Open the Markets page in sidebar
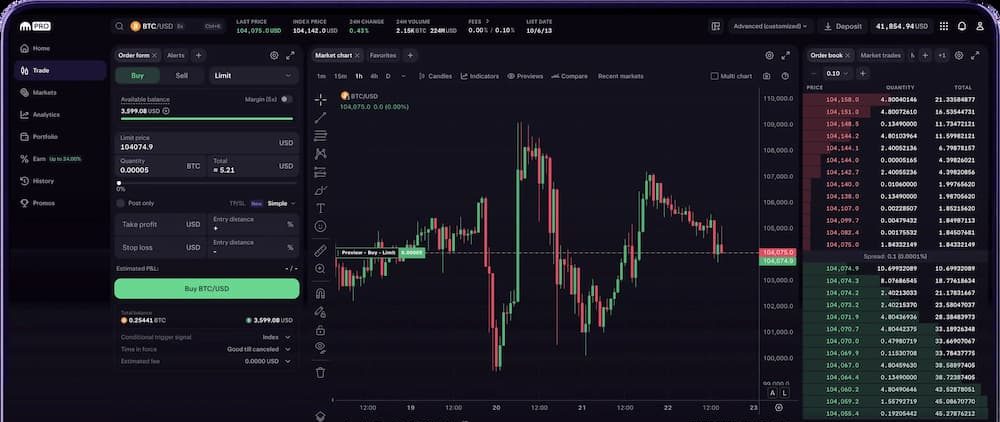1000x422 pixels. pyautogui.click(x=59, y=92)
